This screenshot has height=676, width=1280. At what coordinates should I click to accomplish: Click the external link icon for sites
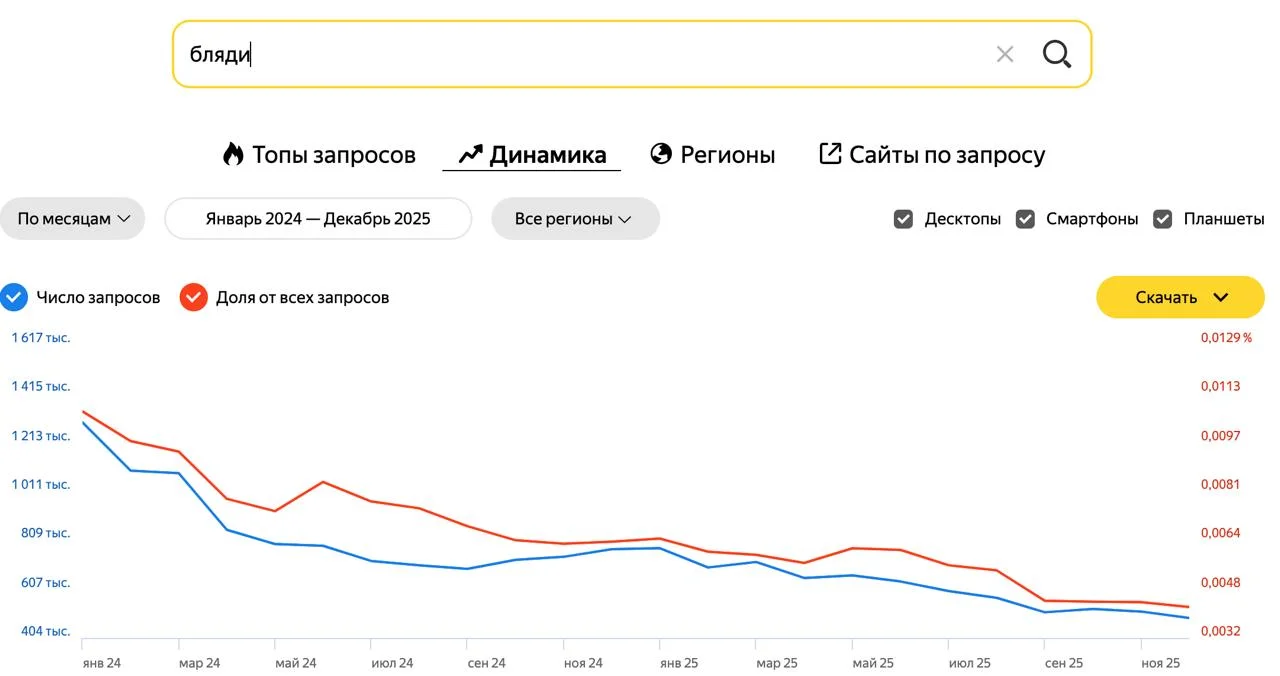click(830, 154)
